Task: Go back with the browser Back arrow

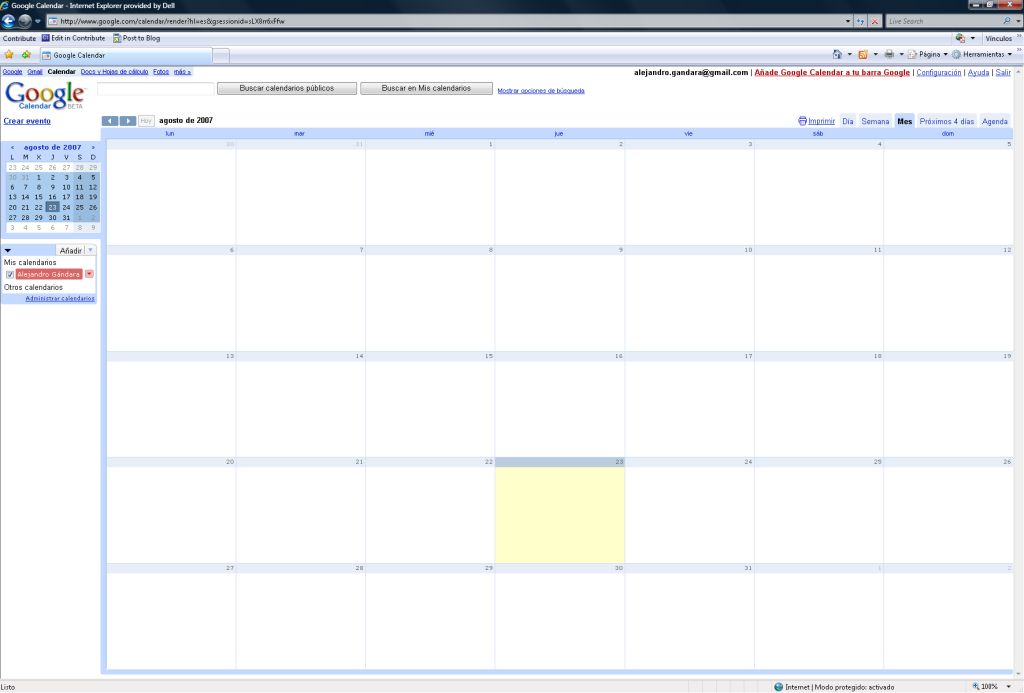Action: [x=8, y=21]
